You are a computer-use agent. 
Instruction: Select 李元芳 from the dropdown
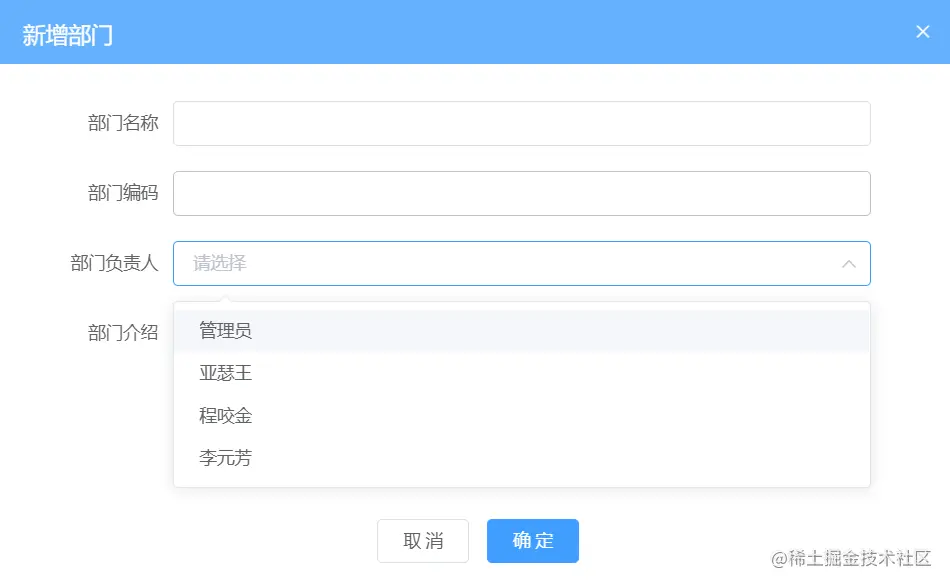click(522, 458)
